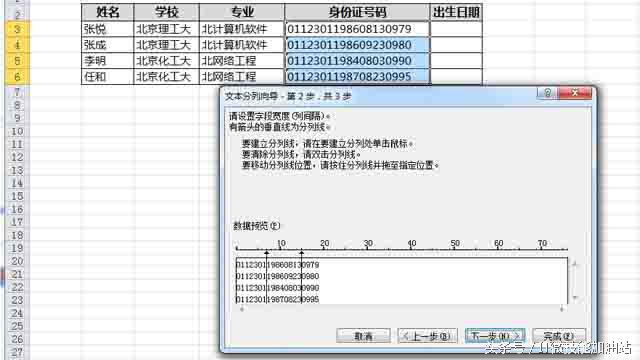Select row header 6
The height and width of the screenshot is (360, 640).
coord(17,76)
